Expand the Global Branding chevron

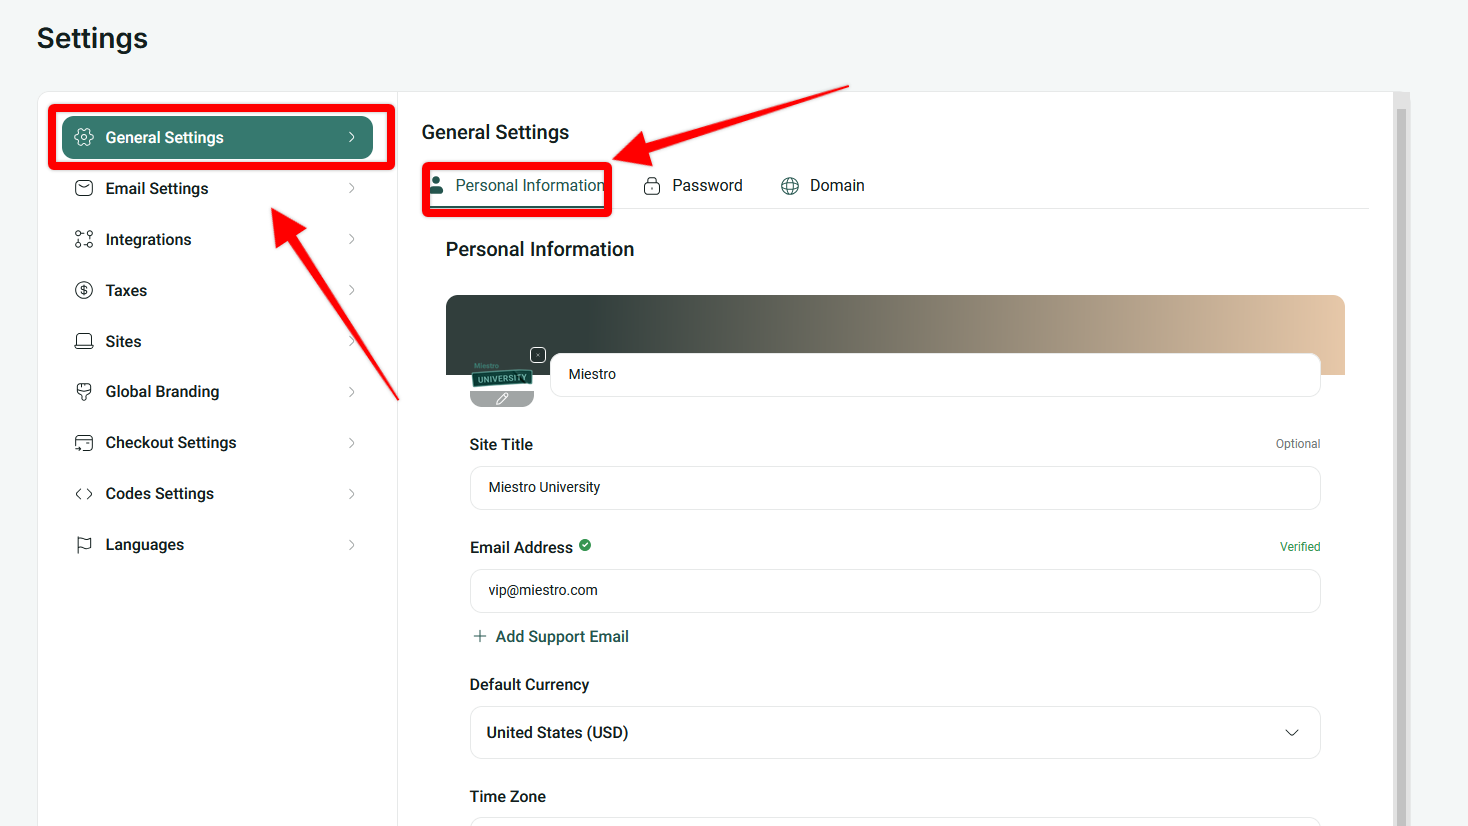[x=352, y=392]
